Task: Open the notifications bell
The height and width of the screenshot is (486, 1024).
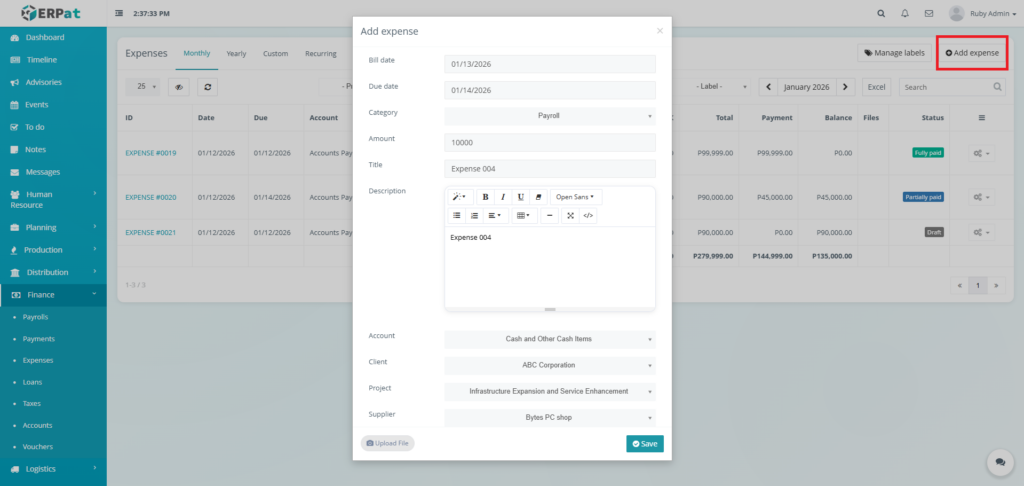Action: 905,14
